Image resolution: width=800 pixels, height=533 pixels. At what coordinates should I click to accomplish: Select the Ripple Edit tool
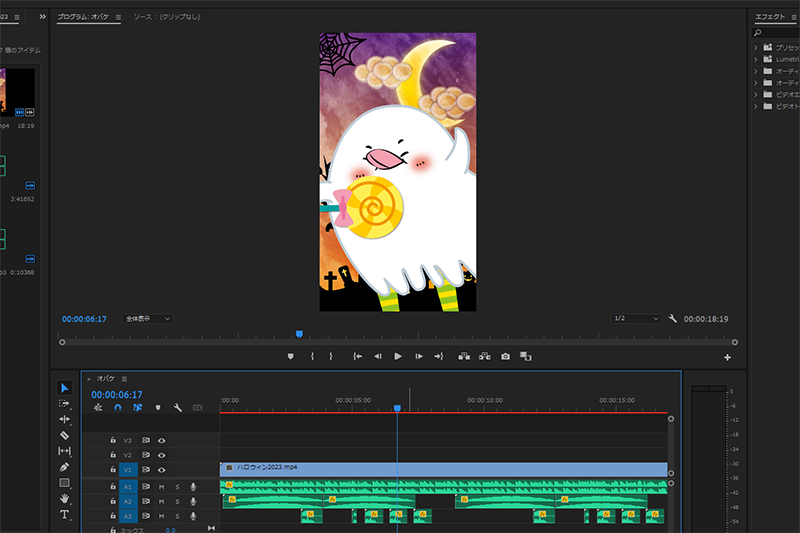pos(65,419)
